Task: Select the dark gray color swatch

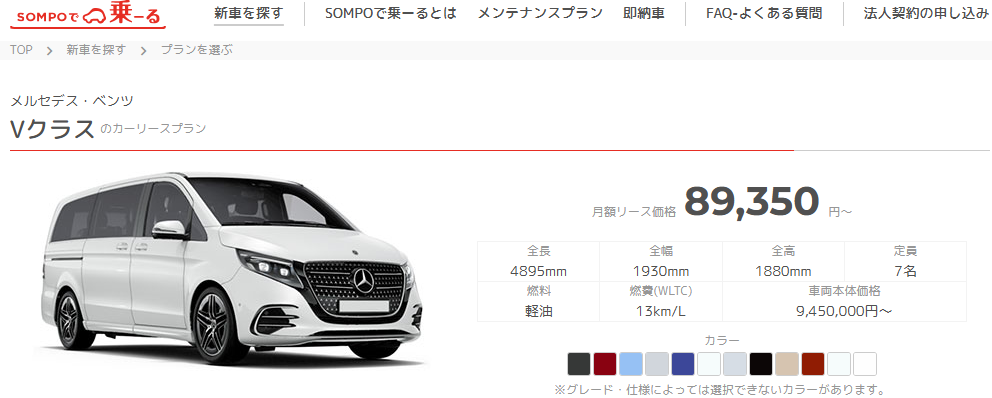Action: pyautogui.click(x=579, y=364)
